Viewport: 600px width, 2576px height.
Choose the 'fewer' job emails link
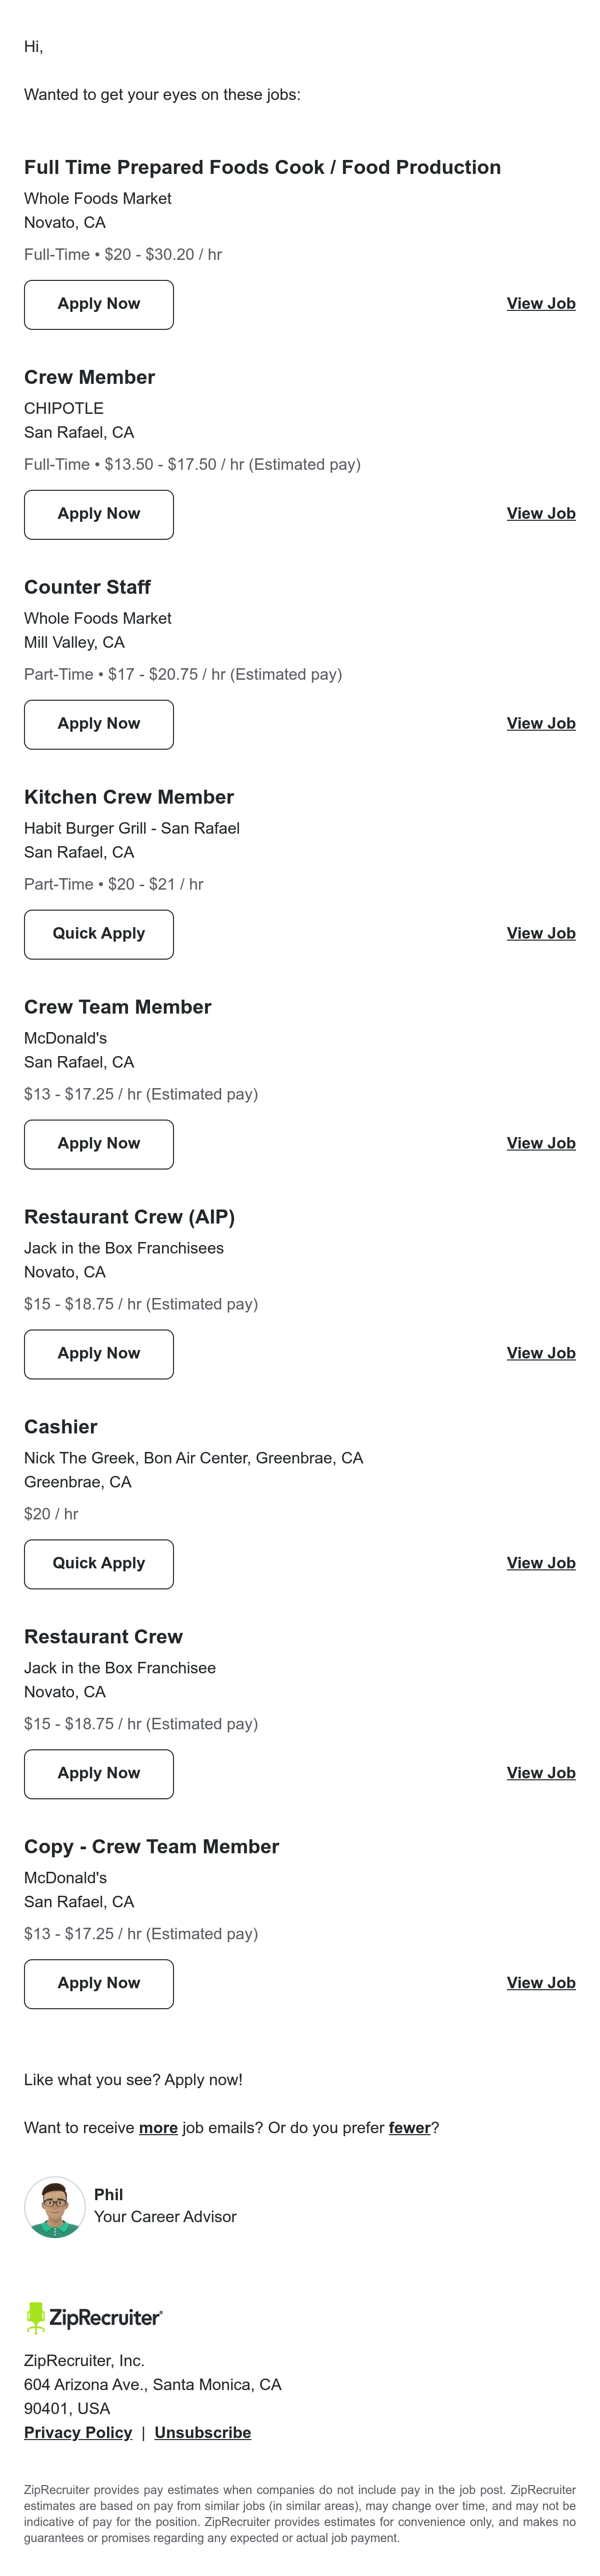click(409, 2128)
